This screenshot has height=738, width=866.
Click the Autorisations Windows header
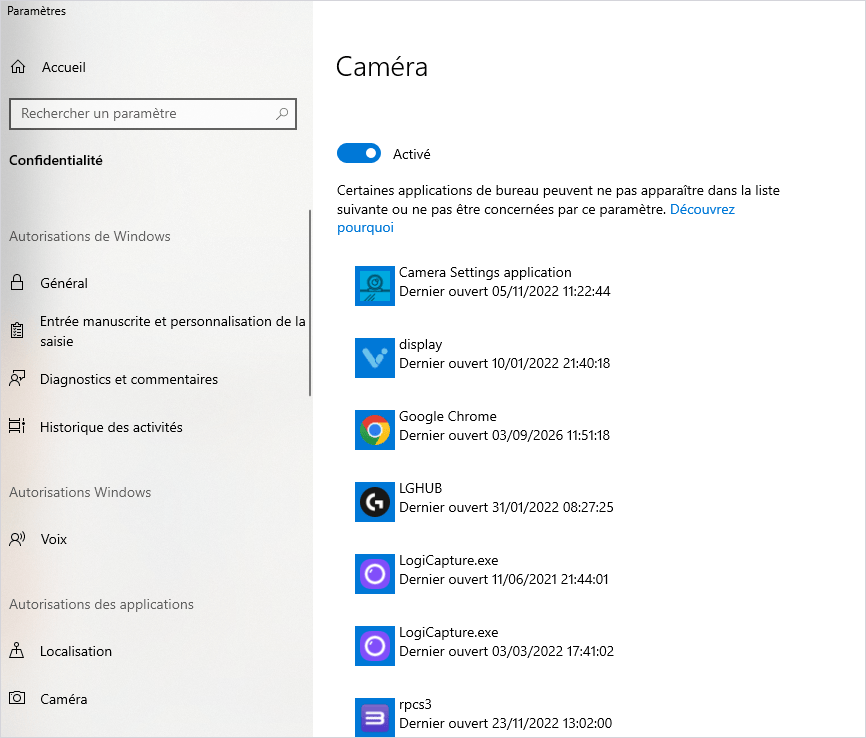[x=80, y=492]
